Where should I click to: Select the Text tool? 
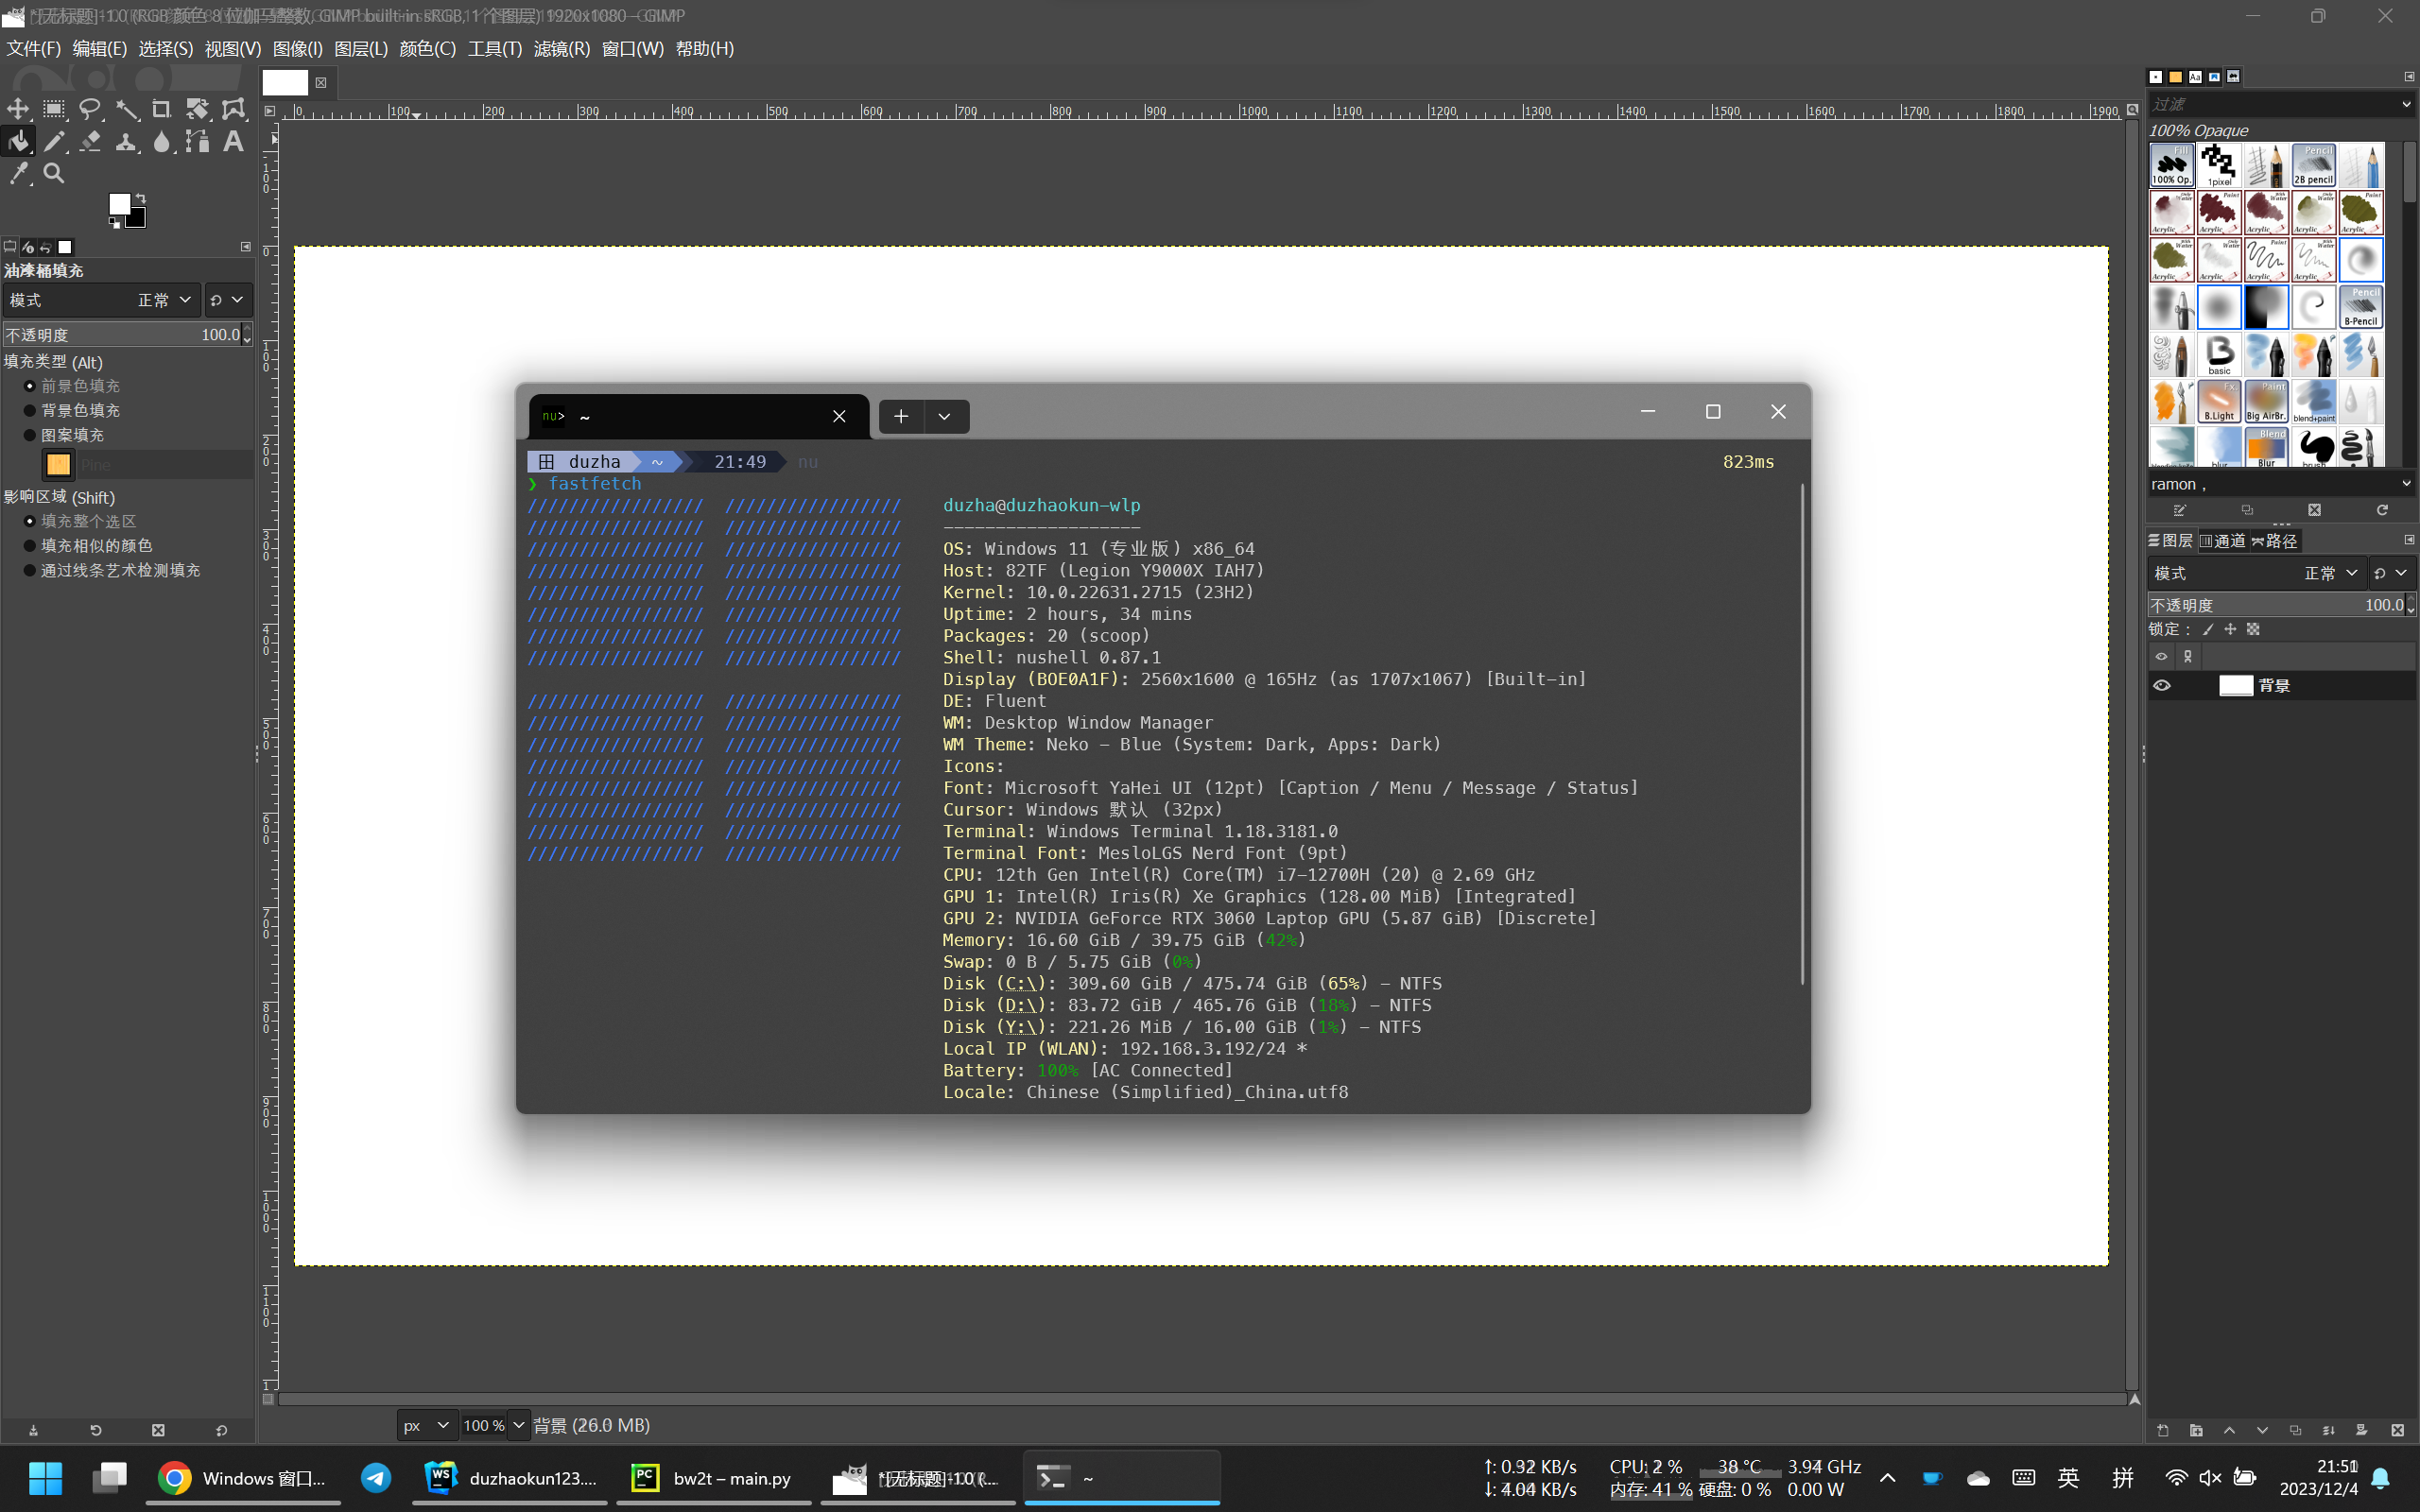coord(233,141)
